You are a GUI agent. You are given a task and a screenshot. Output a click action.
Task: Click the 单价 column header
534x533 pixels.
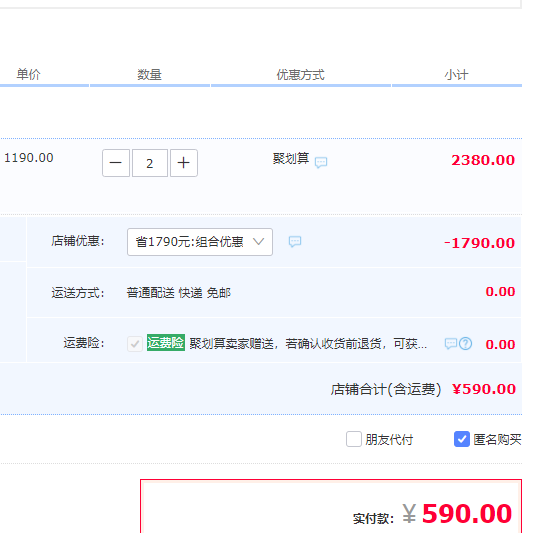pyautogui.click(x=29, y=74)
